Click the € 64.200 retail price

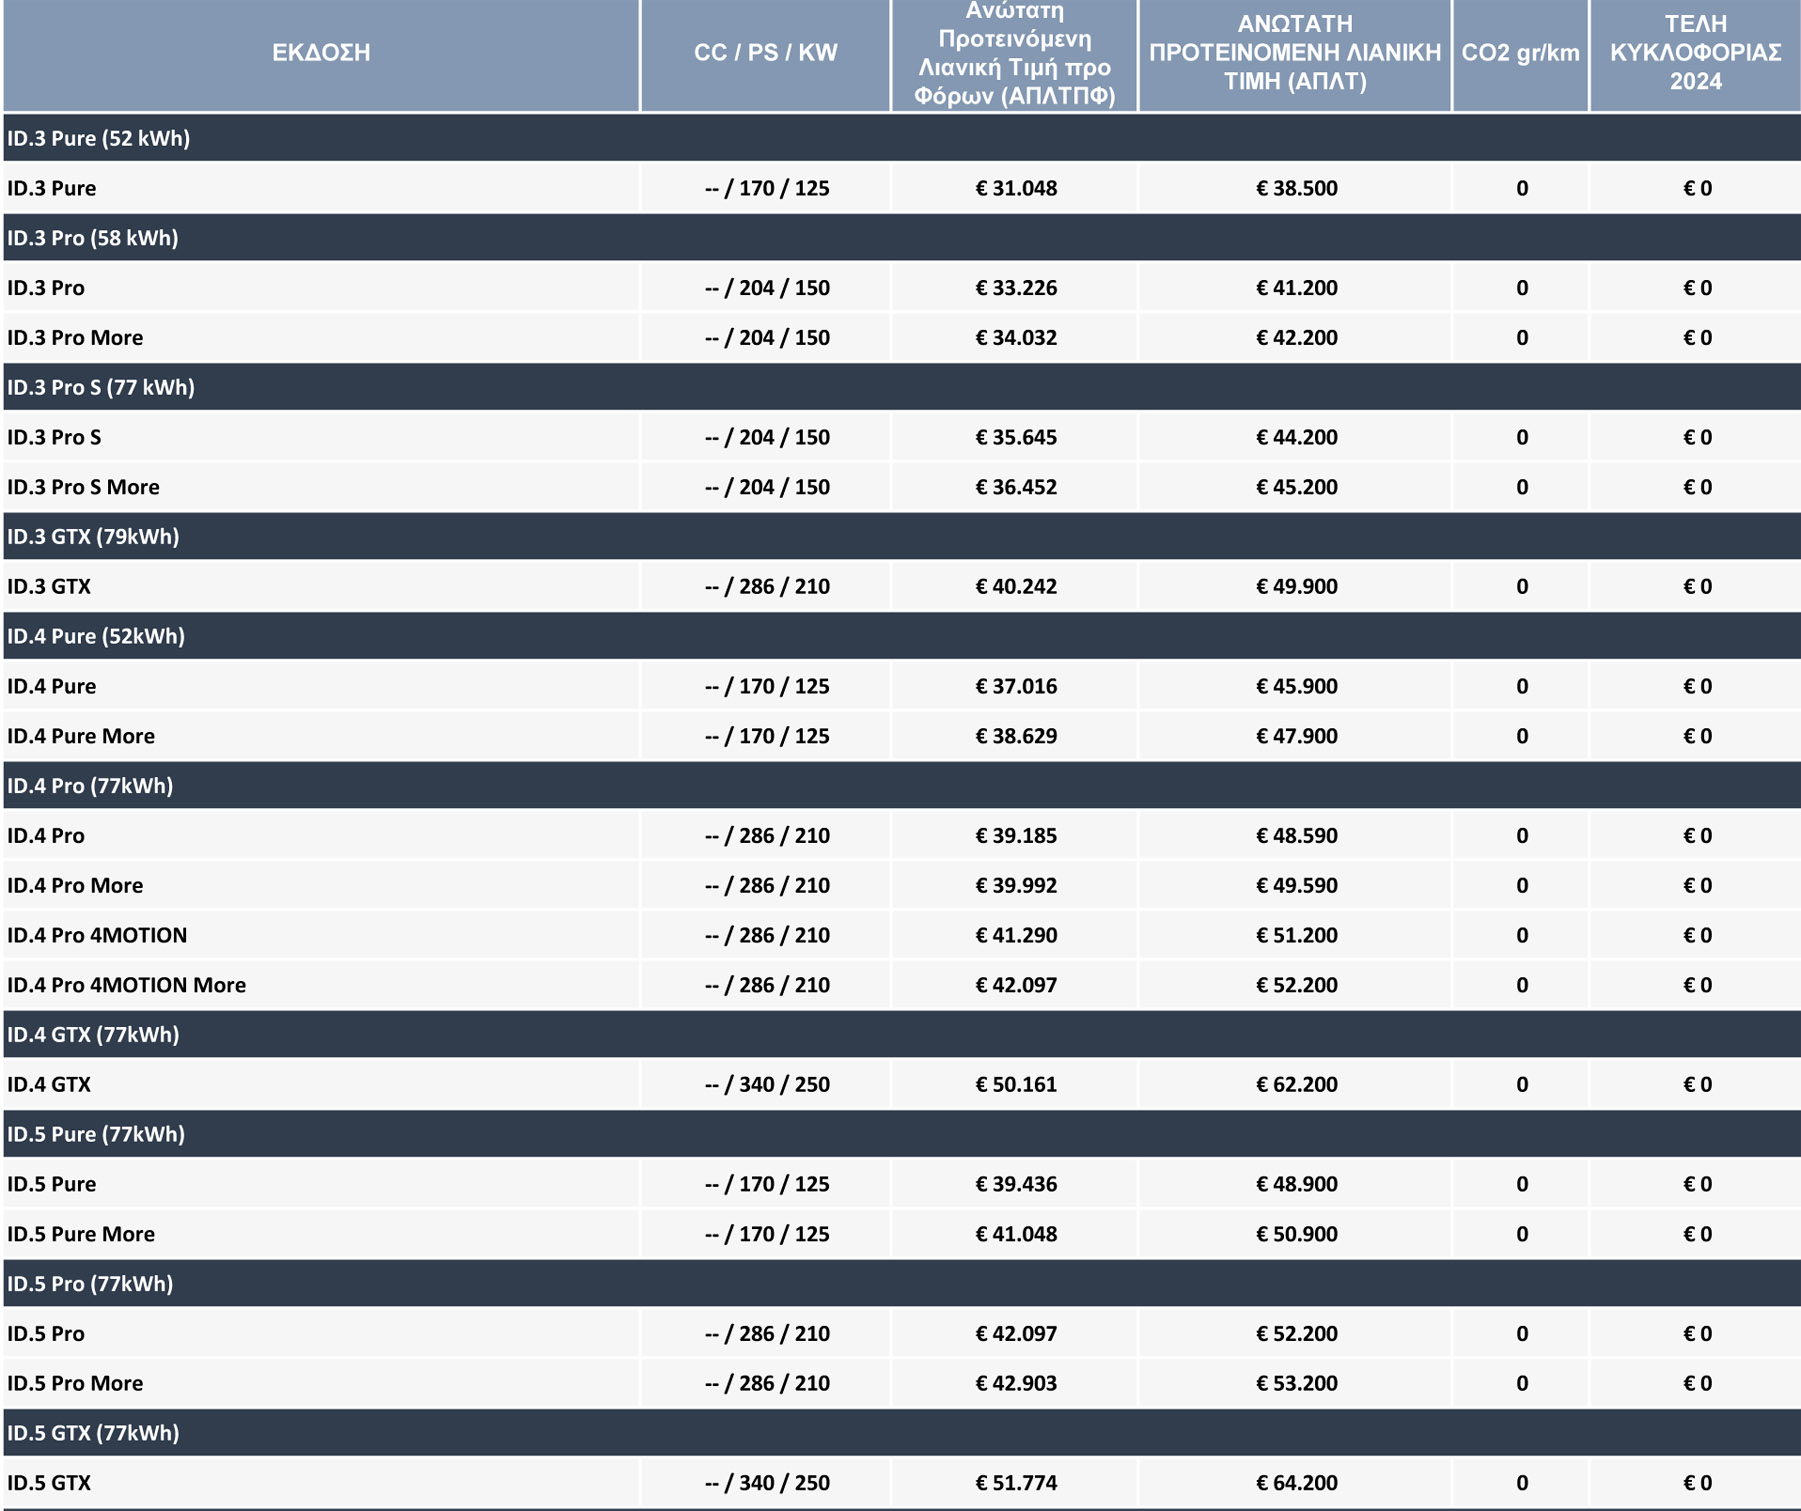(1296, 1483)
